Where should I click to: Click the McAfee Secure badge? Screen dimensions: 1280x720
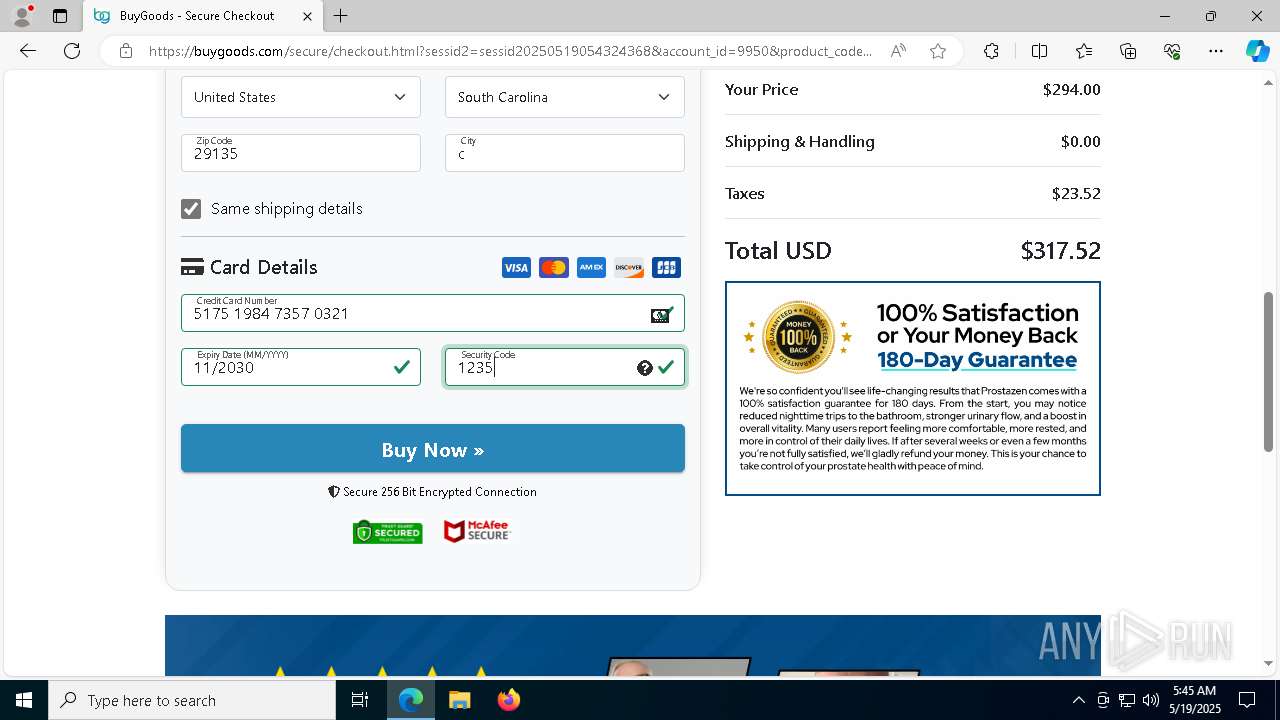477,531
